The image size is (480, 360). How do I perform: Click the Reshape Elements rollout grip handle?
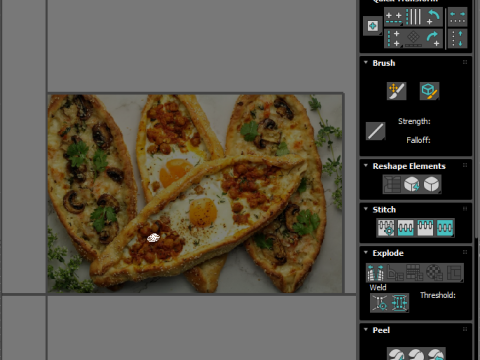tap(465, 166)
